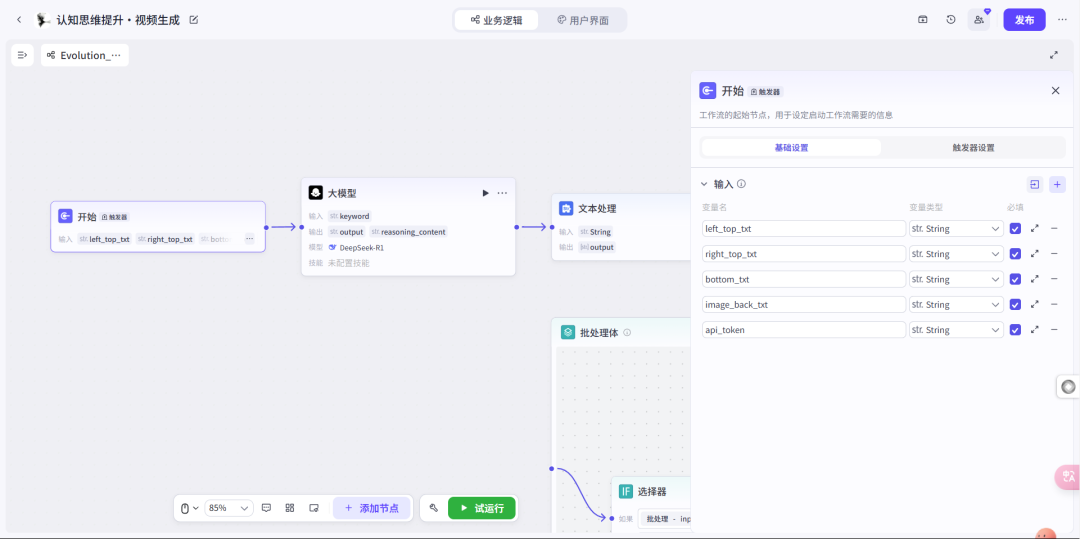This screenshot has width=1080, height=539.
Task: Auto-arrange nodes with grid icon
Action: point(290,508)
